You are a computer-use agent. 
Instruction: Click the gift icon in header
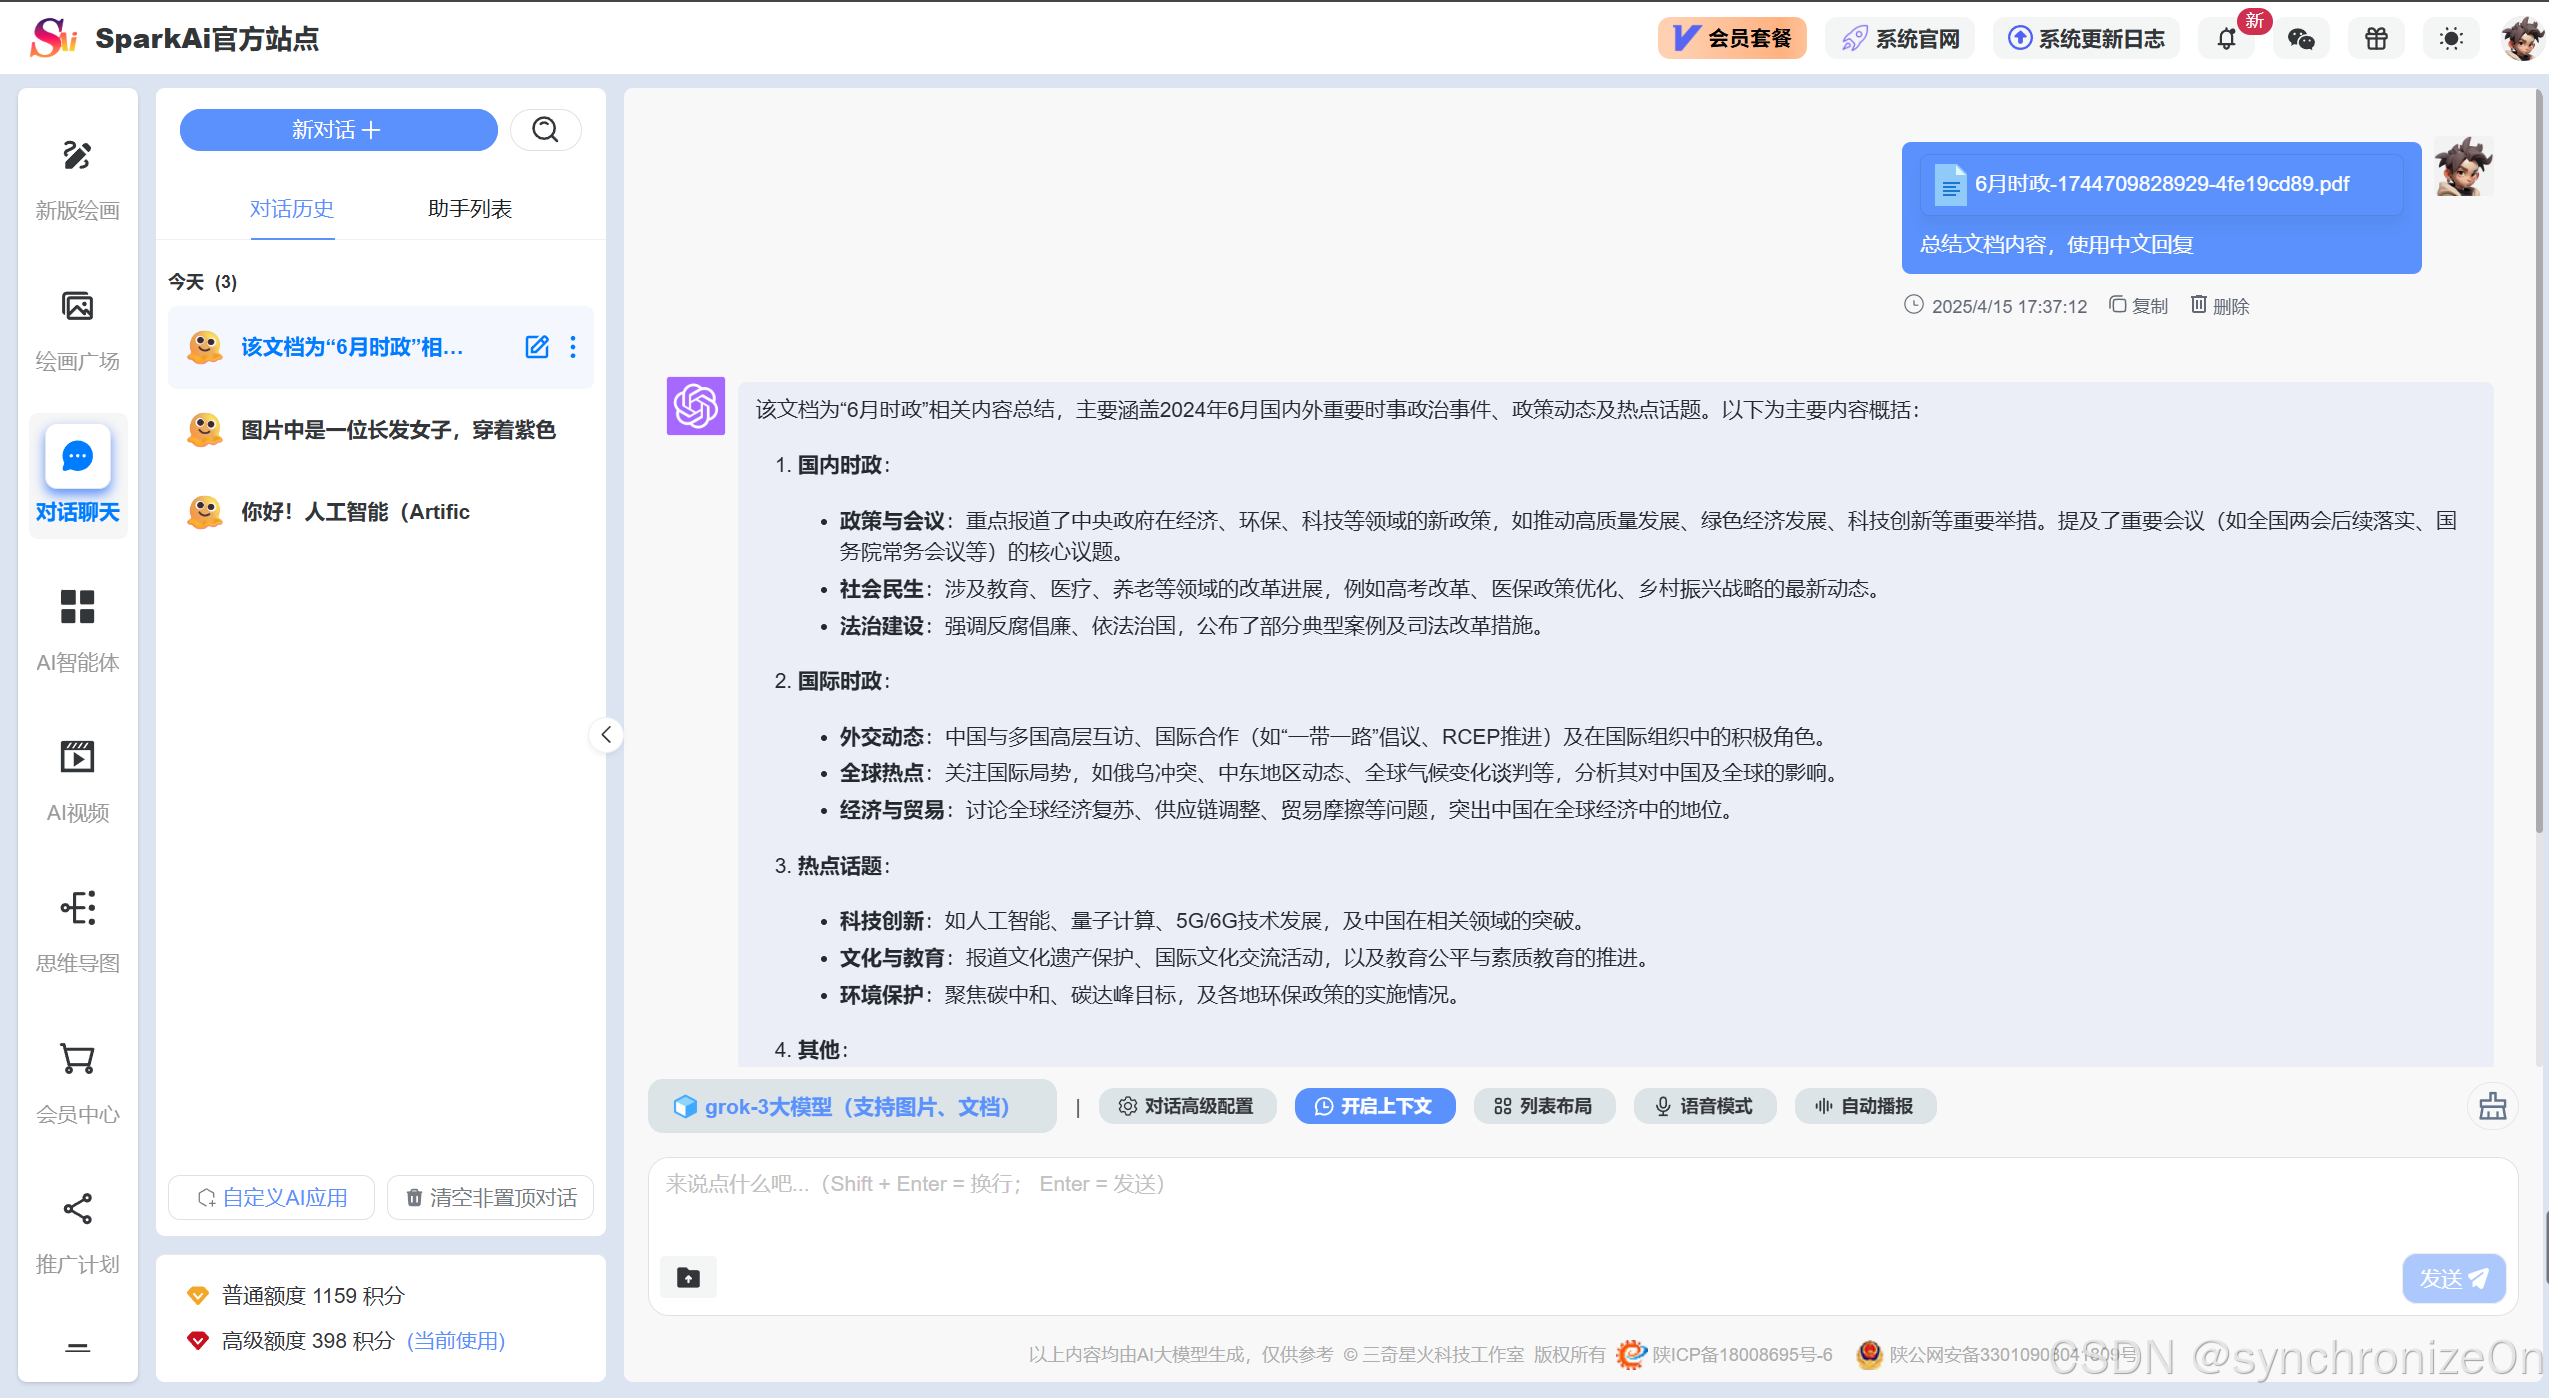2376,39
